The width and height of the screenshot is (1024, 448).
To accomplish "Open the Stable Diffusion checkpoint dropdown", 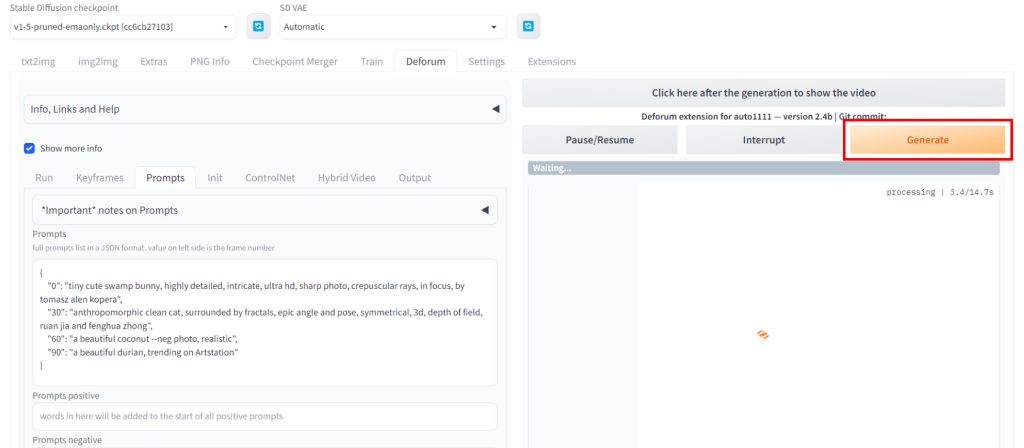I will point(124,27).
